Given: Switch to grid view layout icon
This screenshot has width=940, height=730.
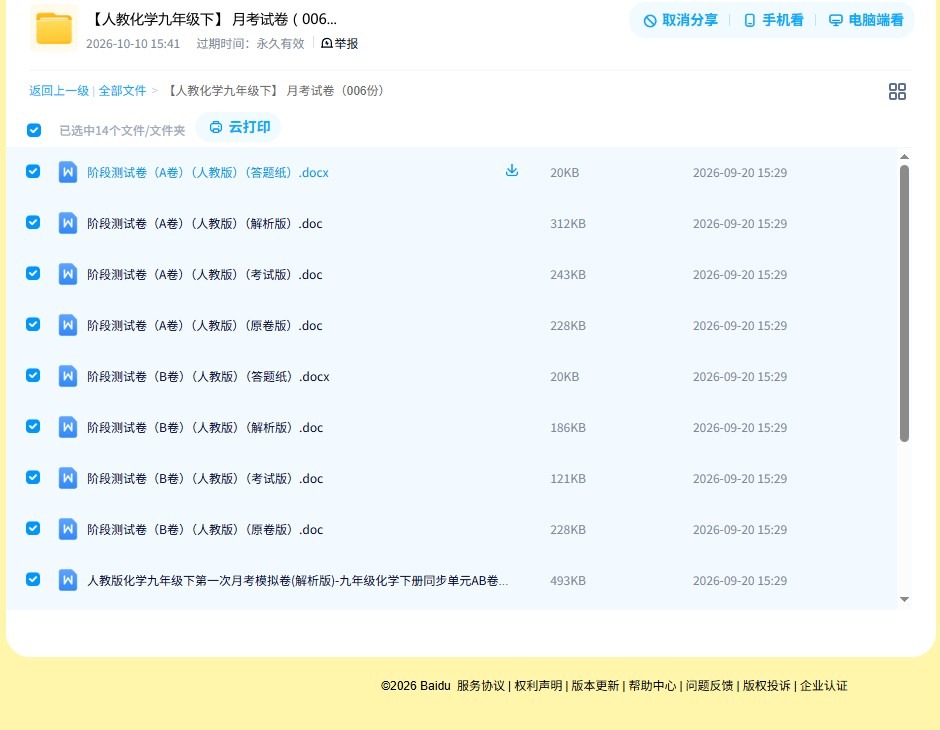Looking at the screenshot, I should click(897, 91).
